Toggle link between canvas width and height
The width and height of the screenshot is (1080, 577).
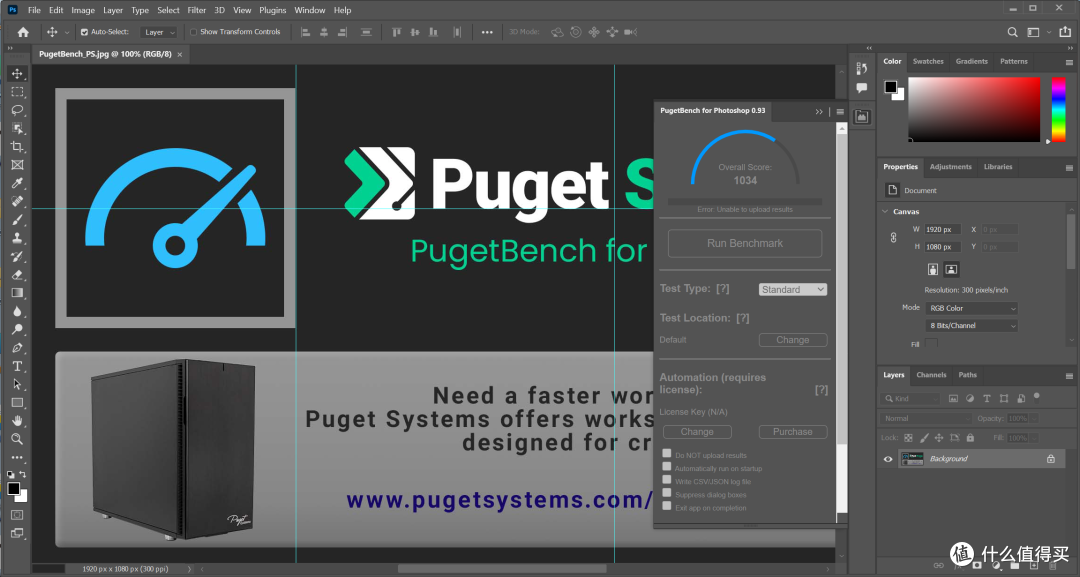(x=893, y=238)
